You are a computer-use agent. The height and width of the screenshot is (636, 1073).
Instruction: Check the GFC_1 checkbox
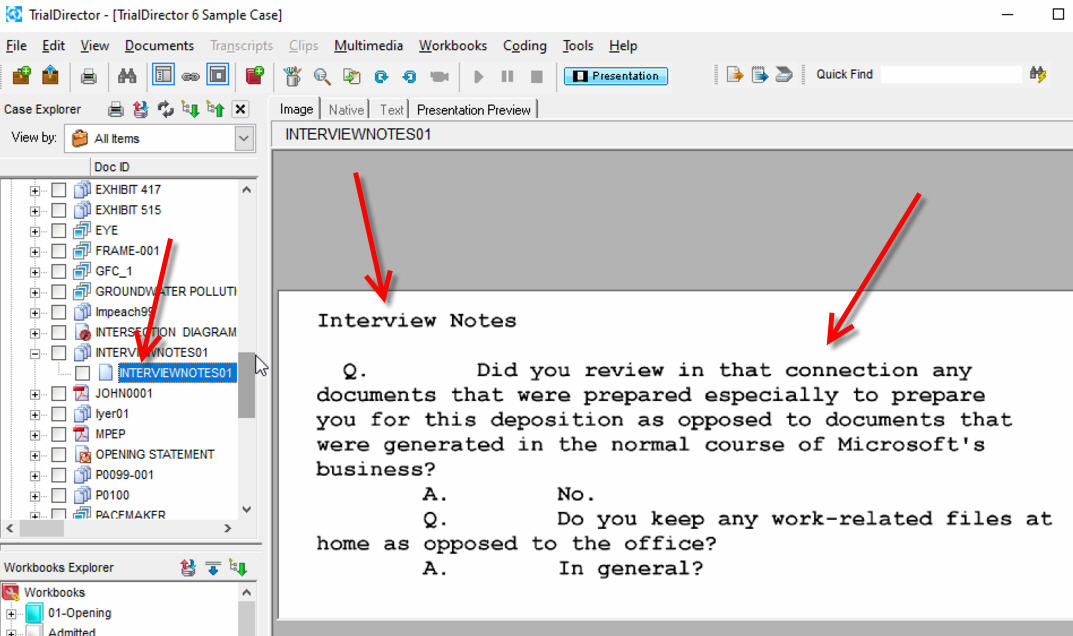coord(59,272)
